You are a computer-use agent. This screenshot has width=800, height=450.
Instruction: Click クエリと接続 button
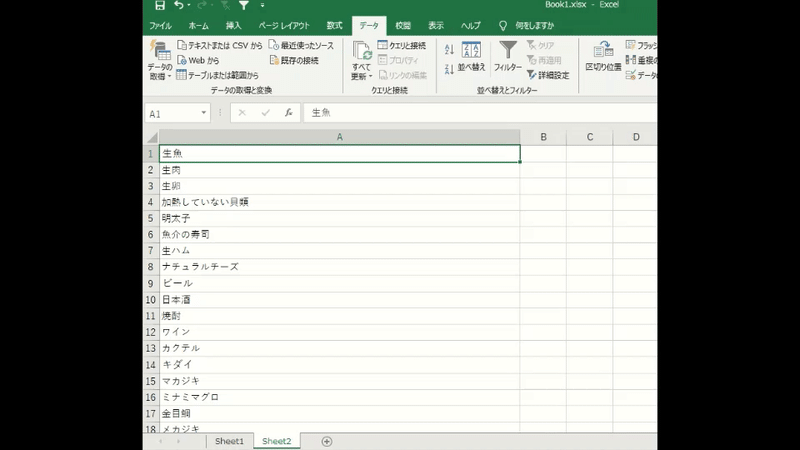pyautogui.click(x=402, y=45)
